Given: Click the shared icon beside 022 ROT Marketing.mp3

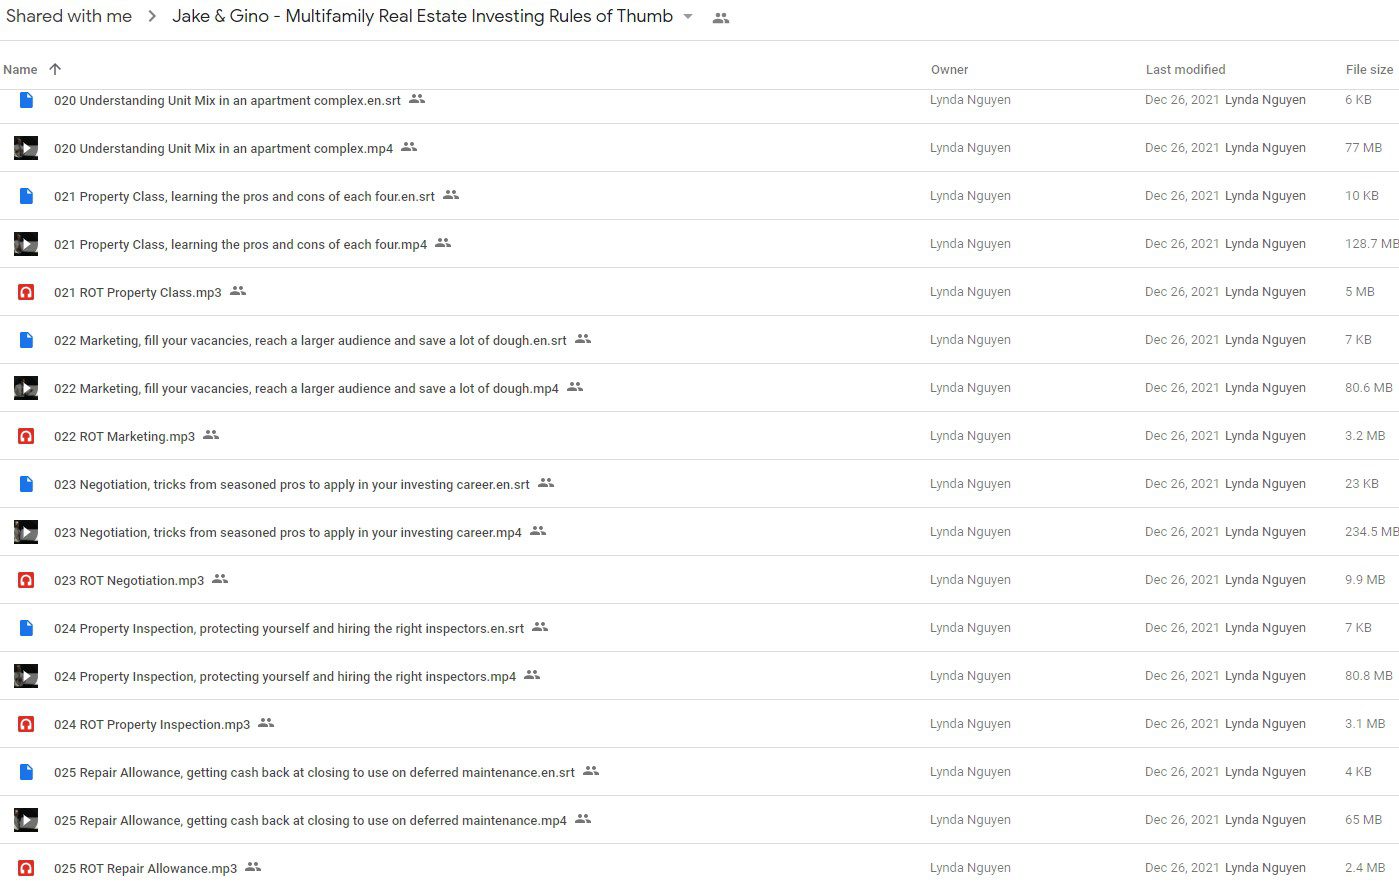Looking at the screenshot, I should (x=211, y=435).
